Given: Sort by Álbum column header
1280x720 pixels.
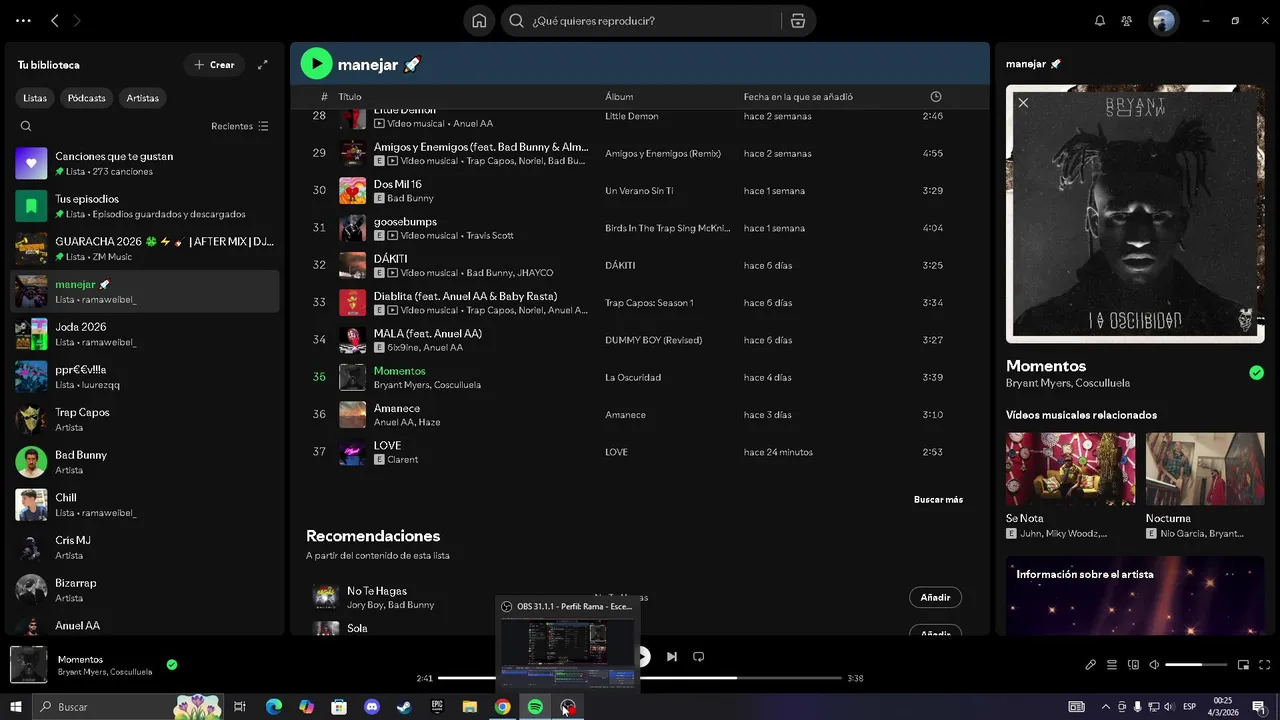Looking at the screenshot, I should tap(619, 97).
